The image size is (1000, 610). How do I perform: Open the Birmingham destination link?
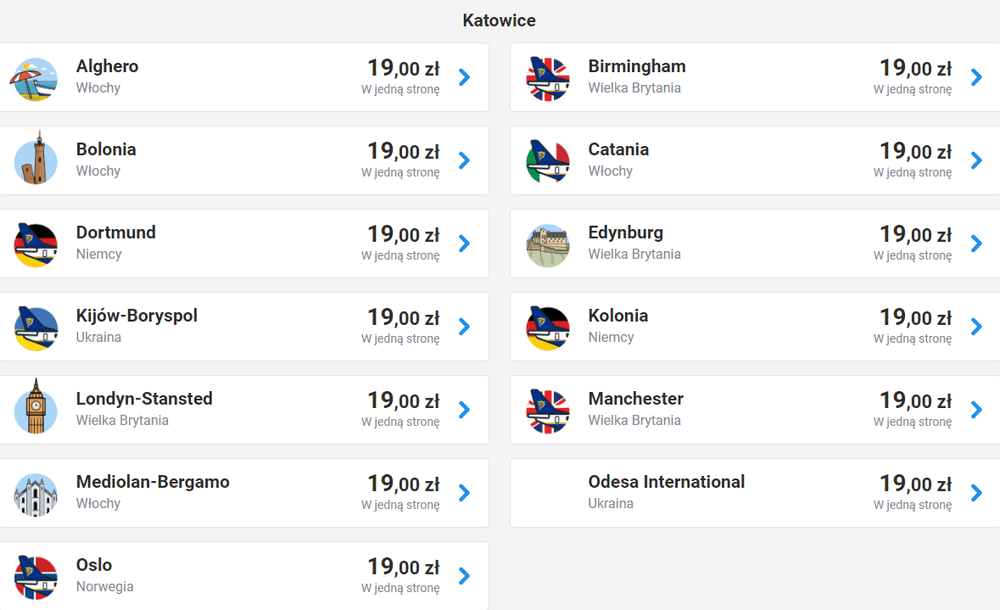637,67
